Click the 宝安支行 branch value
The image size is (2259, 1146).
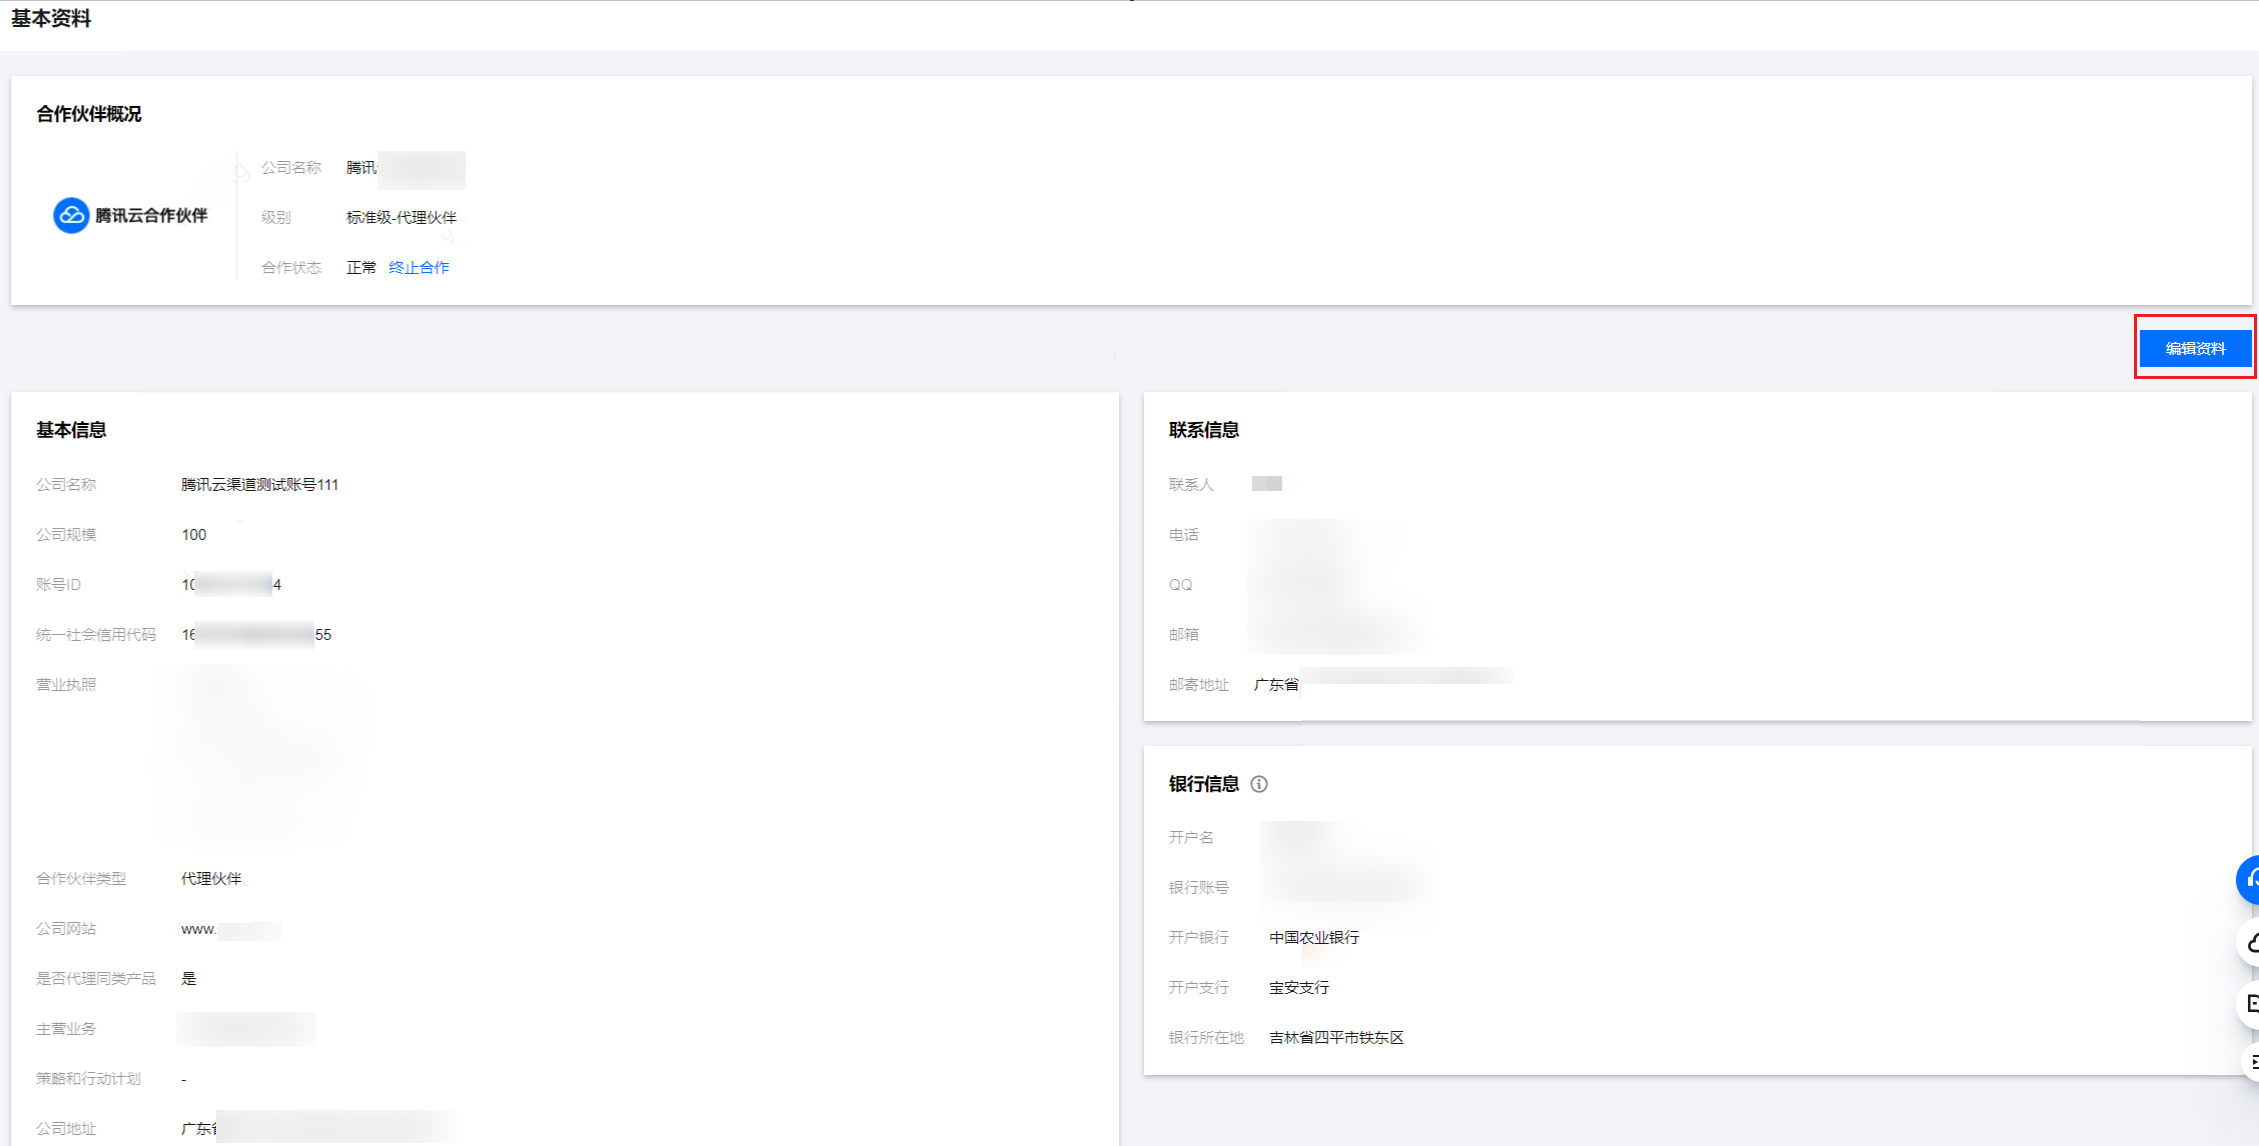1298,987
